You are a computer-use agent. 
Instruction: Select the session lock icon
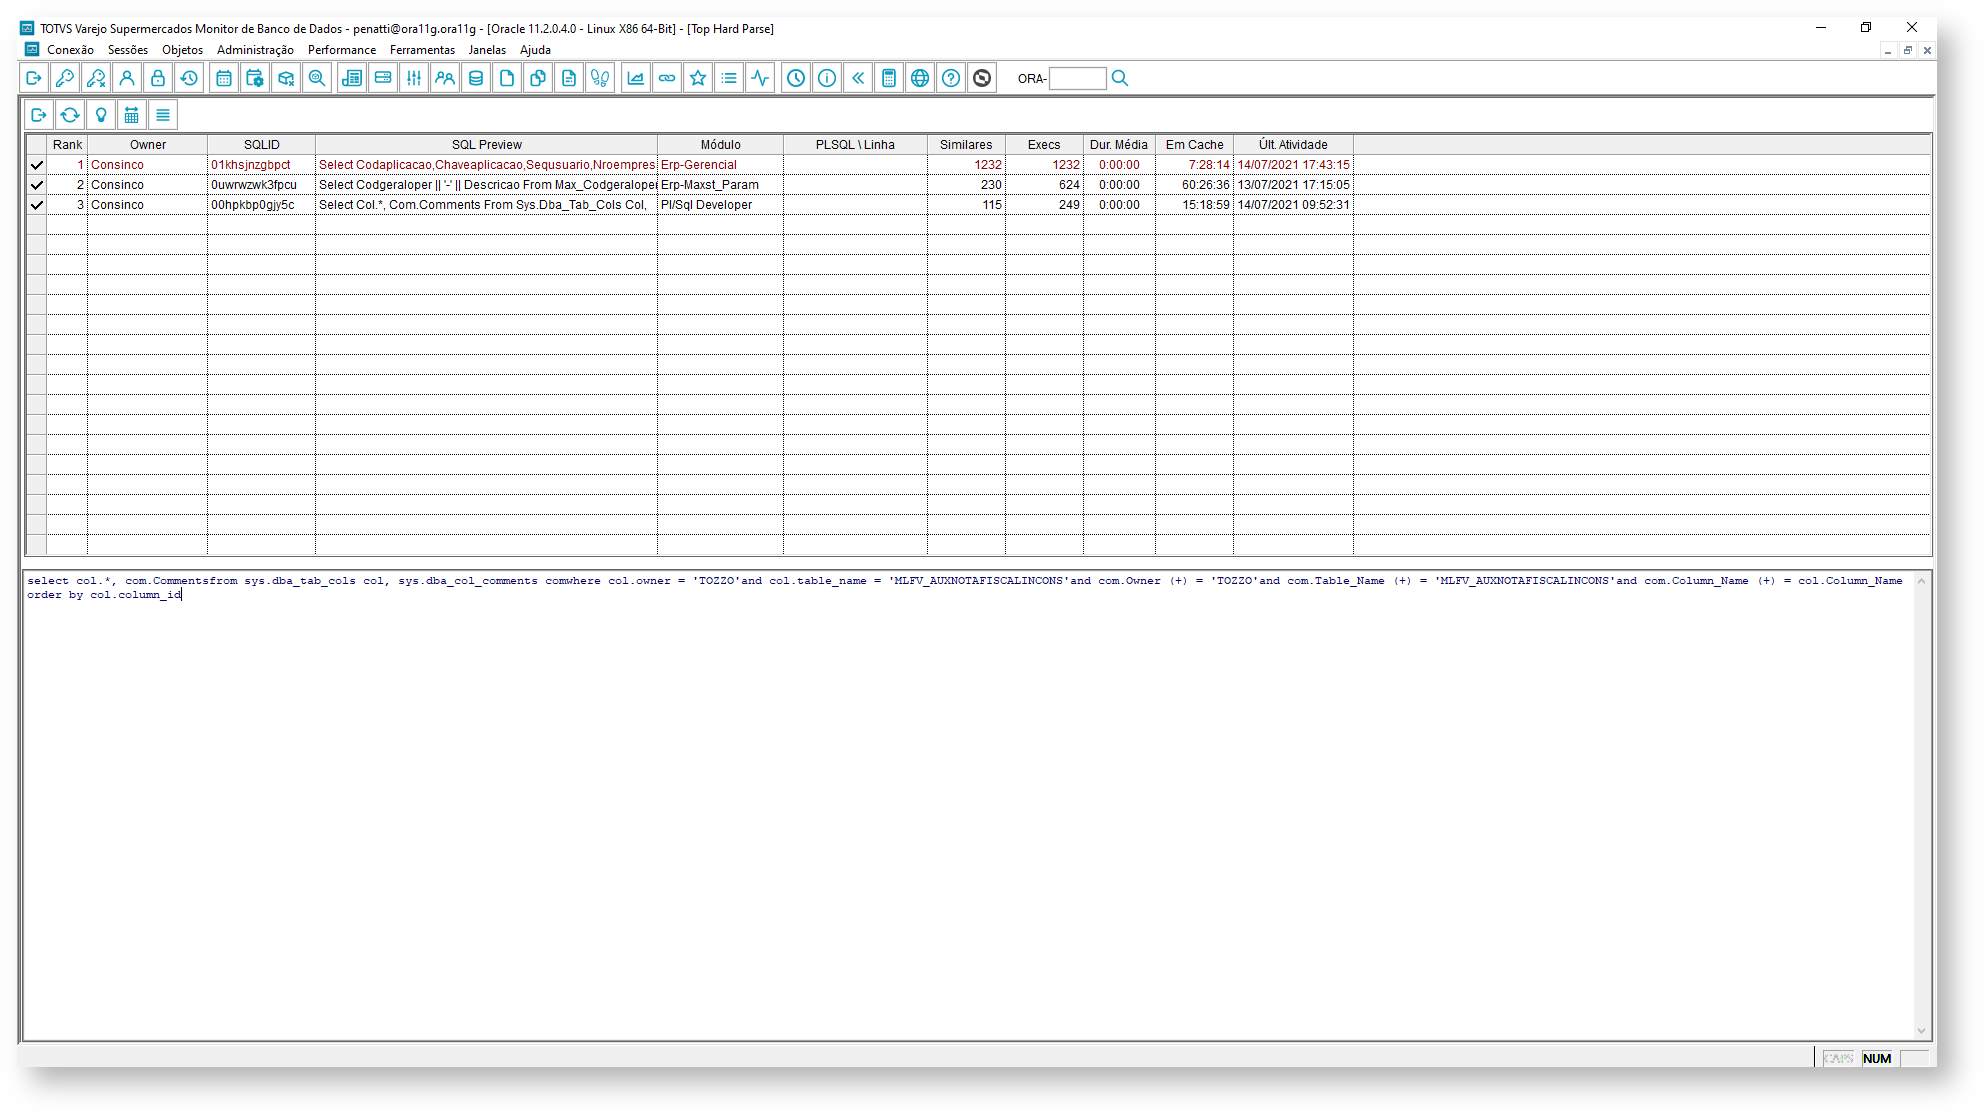pos(158,77)
